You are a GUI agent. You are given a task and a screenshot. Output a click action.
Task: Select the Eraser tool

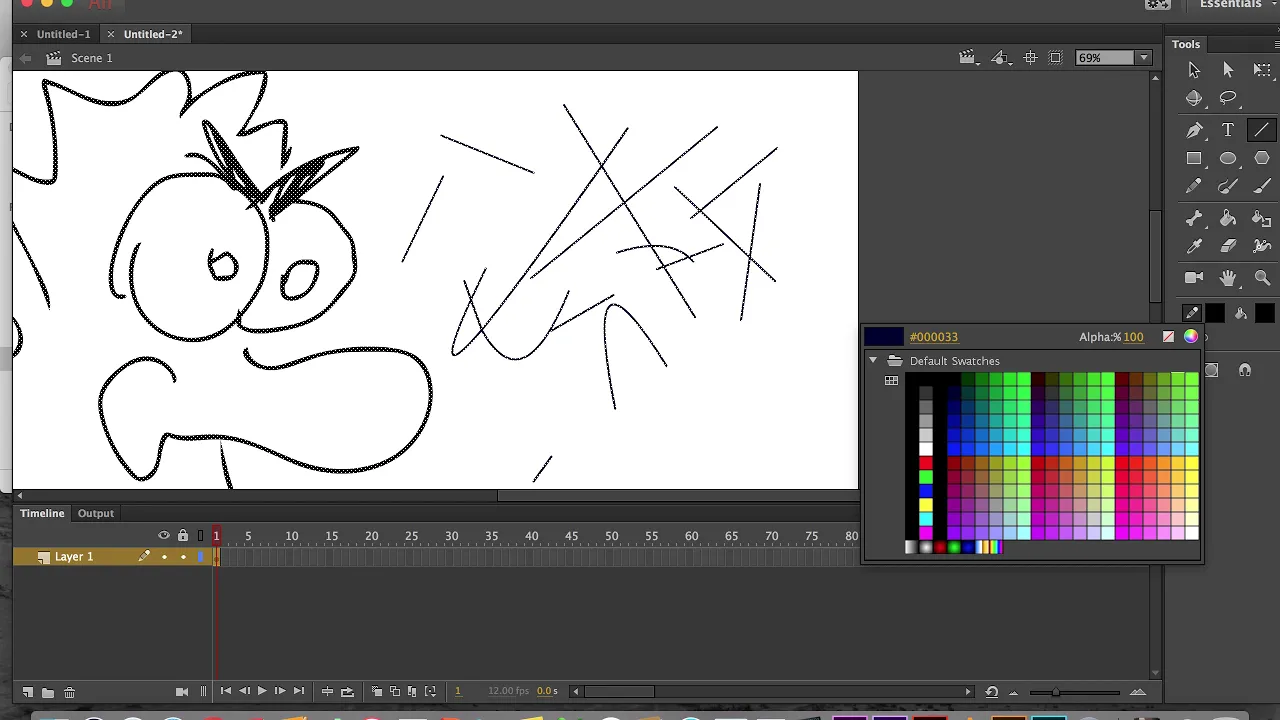1228,246
